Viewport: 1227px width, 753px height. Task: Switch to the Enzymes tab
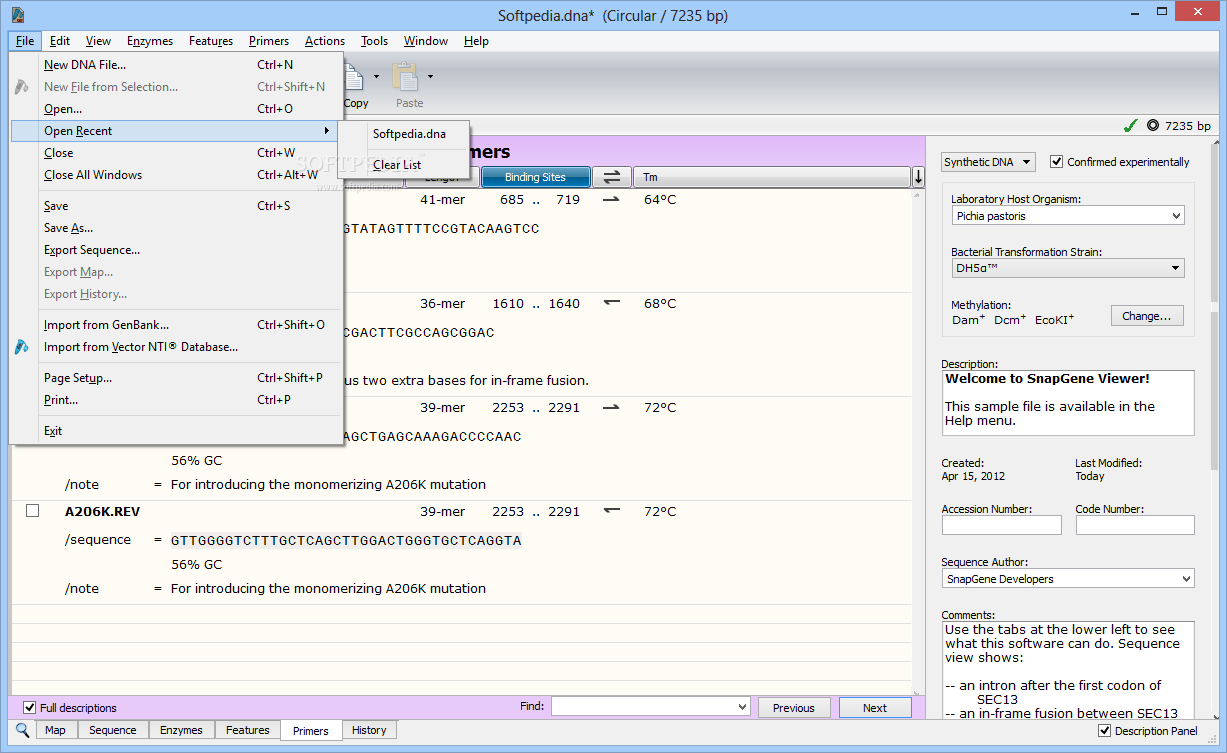click(x=181, y=730)
